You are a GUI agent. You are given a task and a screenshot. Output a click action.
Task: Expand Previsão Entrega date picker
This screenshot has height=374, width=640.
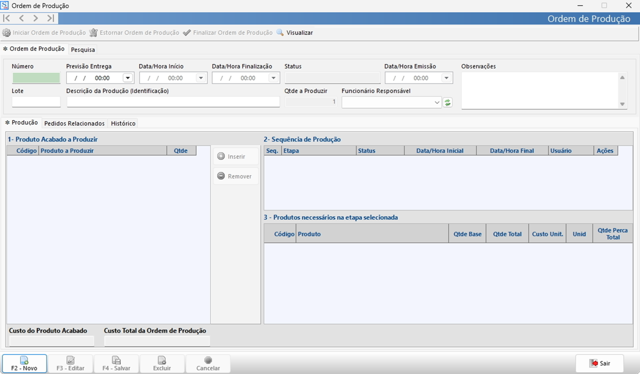pos(128,78)
